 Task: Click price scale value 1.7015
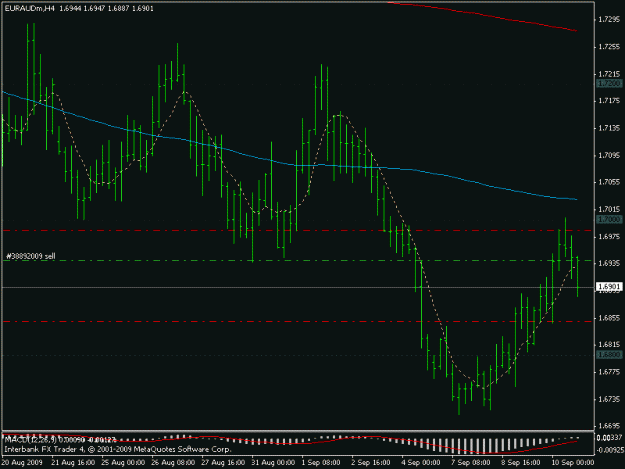(x=609, y=209)
